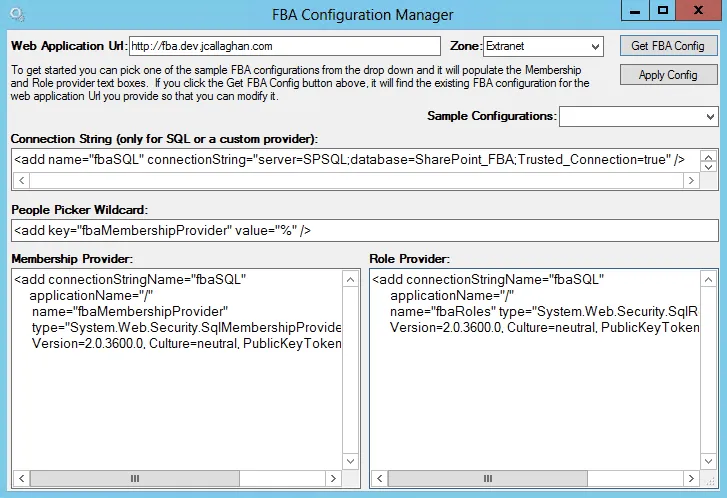Click the Role Provider horizontal scrollbar thumb
Image resolution: width=727 pixels, height=498 pixels.
(488, 478)
